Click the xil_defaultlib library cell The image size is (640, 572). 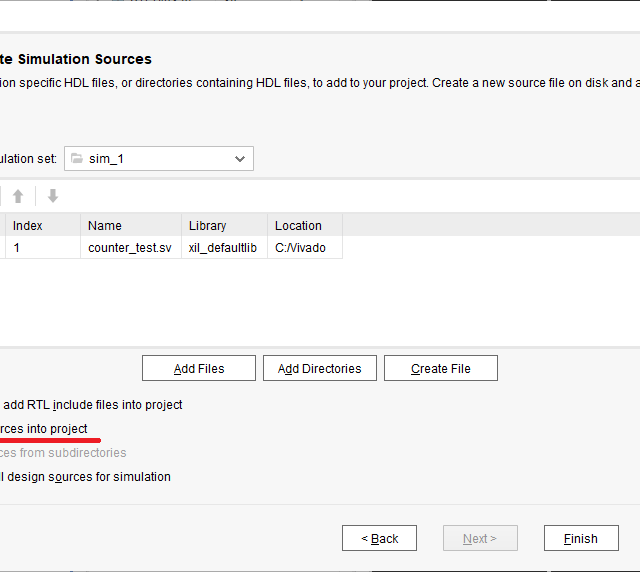point(223,248)
